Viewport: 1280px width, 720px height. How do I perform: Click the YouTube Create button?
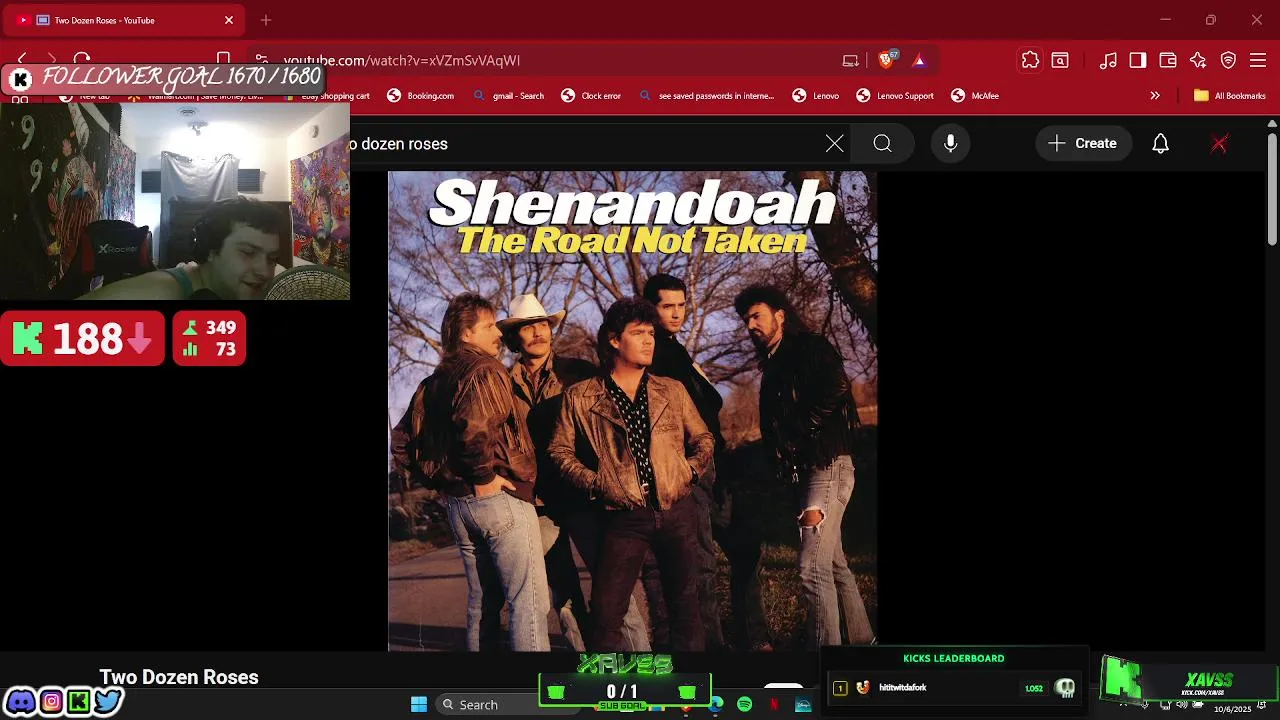[1083, 144]
